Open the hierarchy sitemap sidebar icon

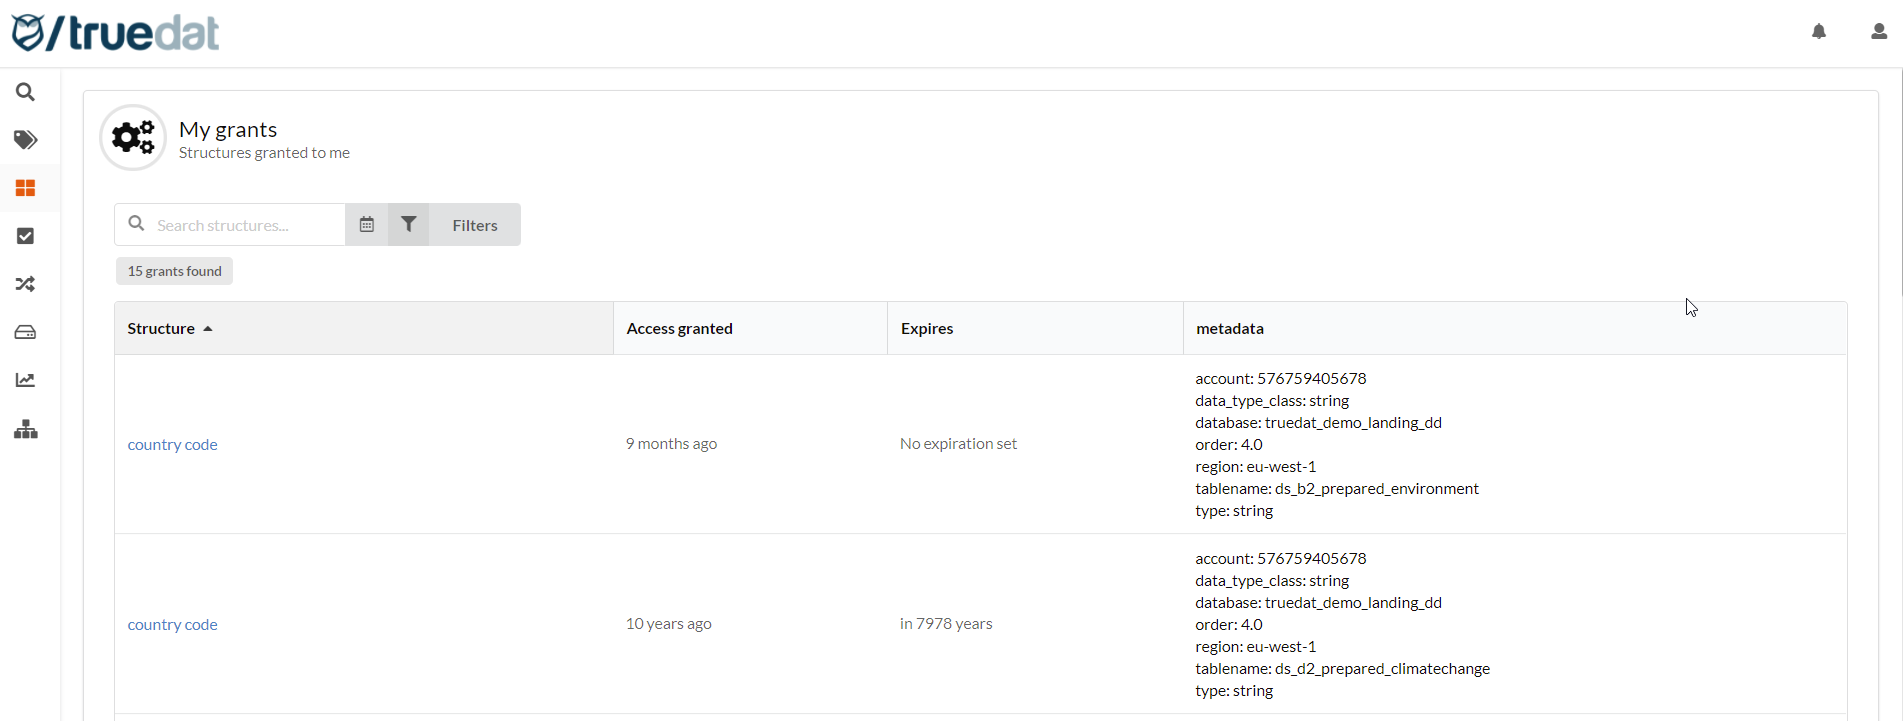tap(26, 430)
